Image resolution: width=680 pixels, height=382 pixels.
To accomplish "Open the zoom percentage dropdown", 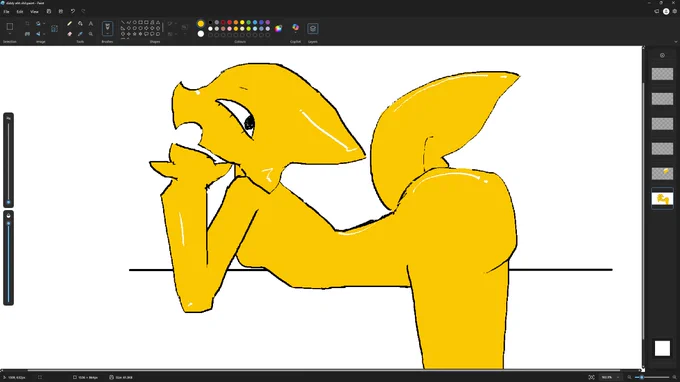I will [610, 377].
